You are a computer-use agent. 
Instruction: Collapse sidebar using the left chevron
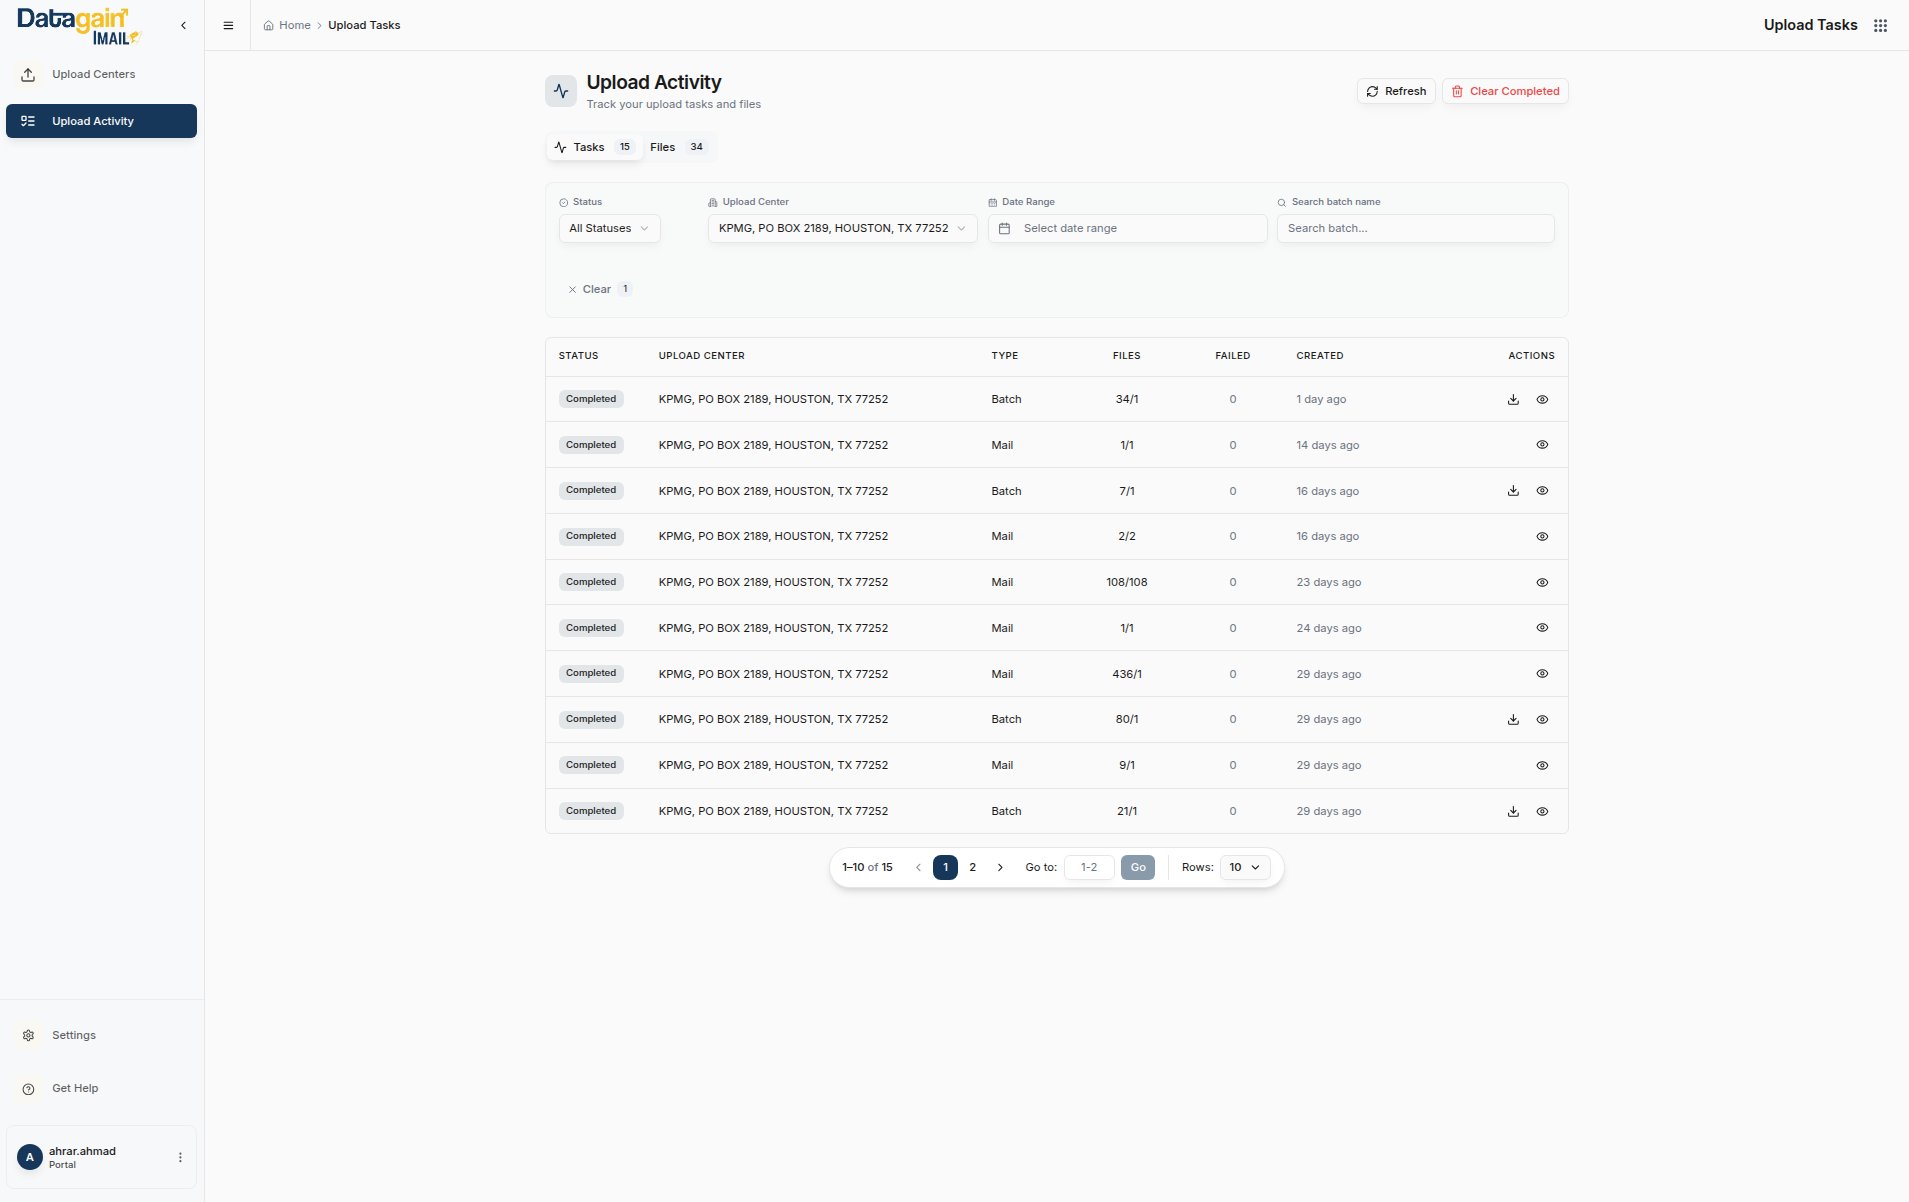183,26
